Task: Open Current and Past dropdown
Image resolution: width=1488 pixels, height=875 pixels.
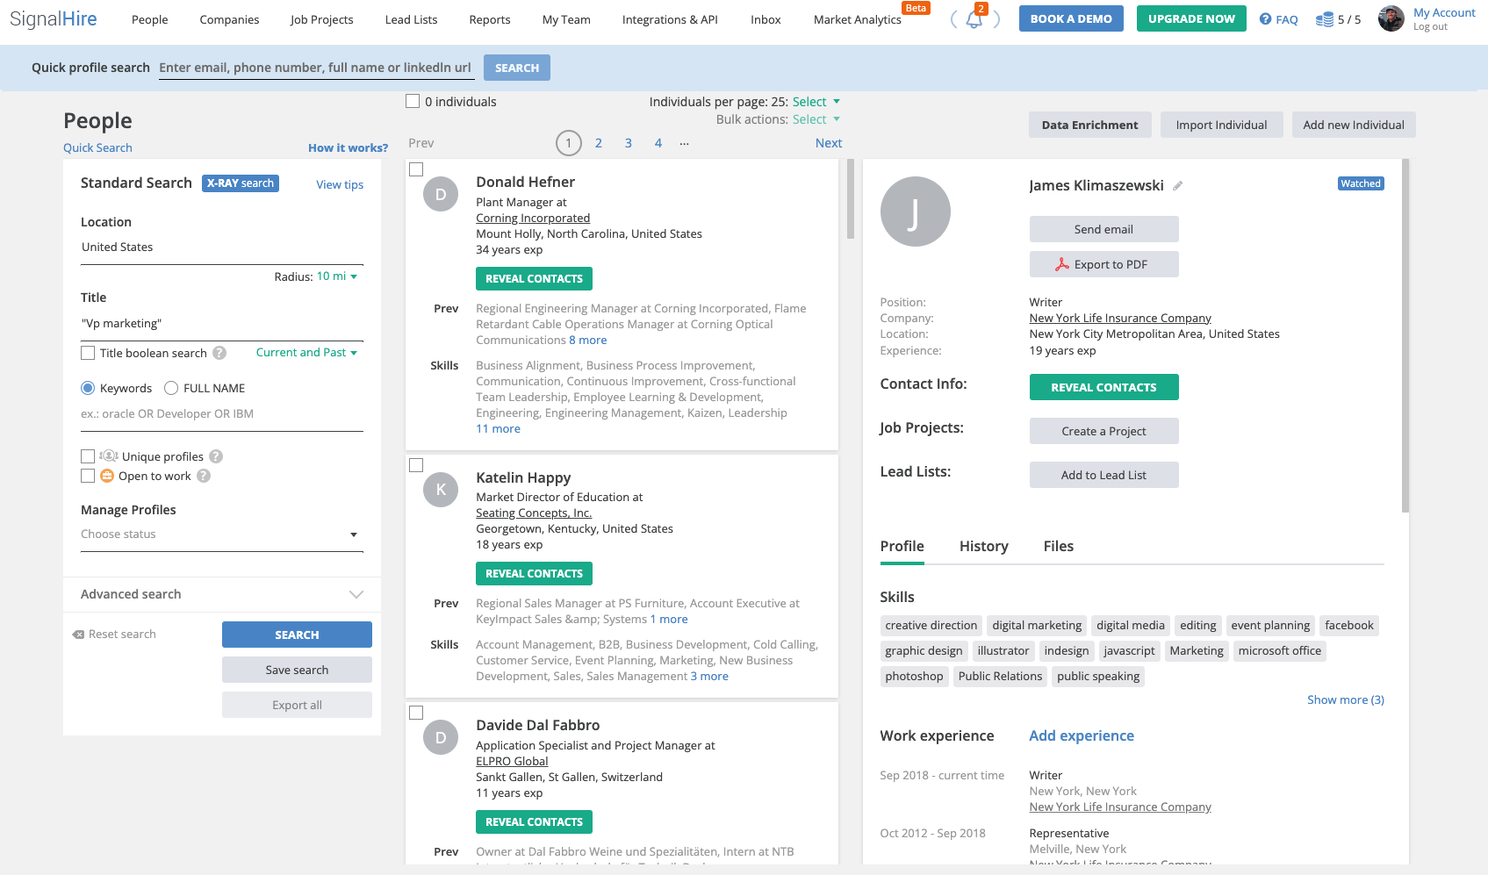Action: (307, 352)
